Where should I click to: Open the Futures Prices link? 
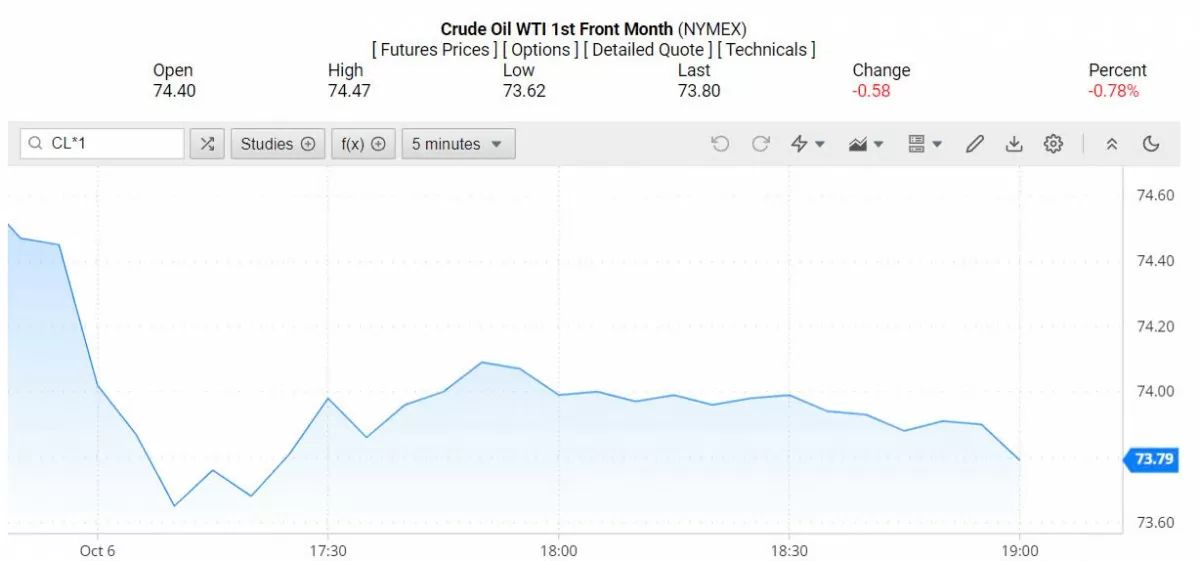(x=434, y=49)
